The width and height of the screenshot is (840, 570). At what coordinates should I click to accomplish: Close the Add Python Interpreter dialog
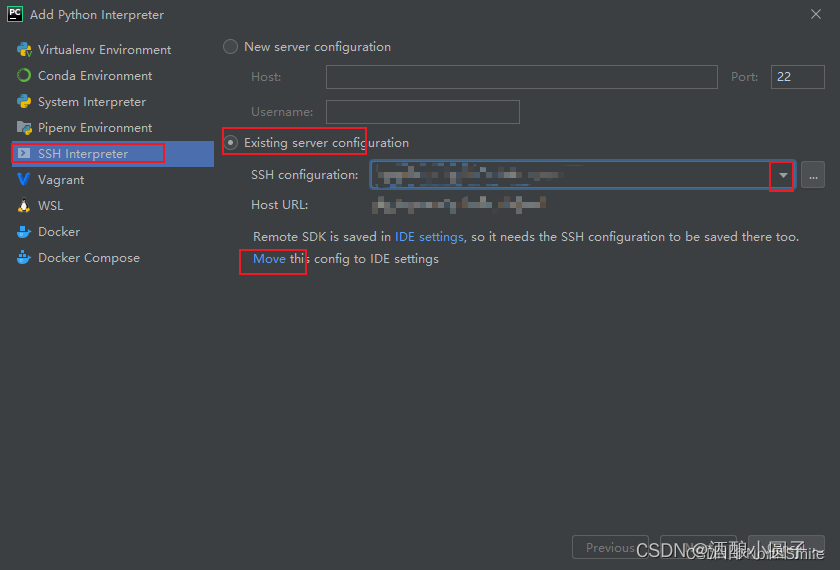[x=815, y=14]
